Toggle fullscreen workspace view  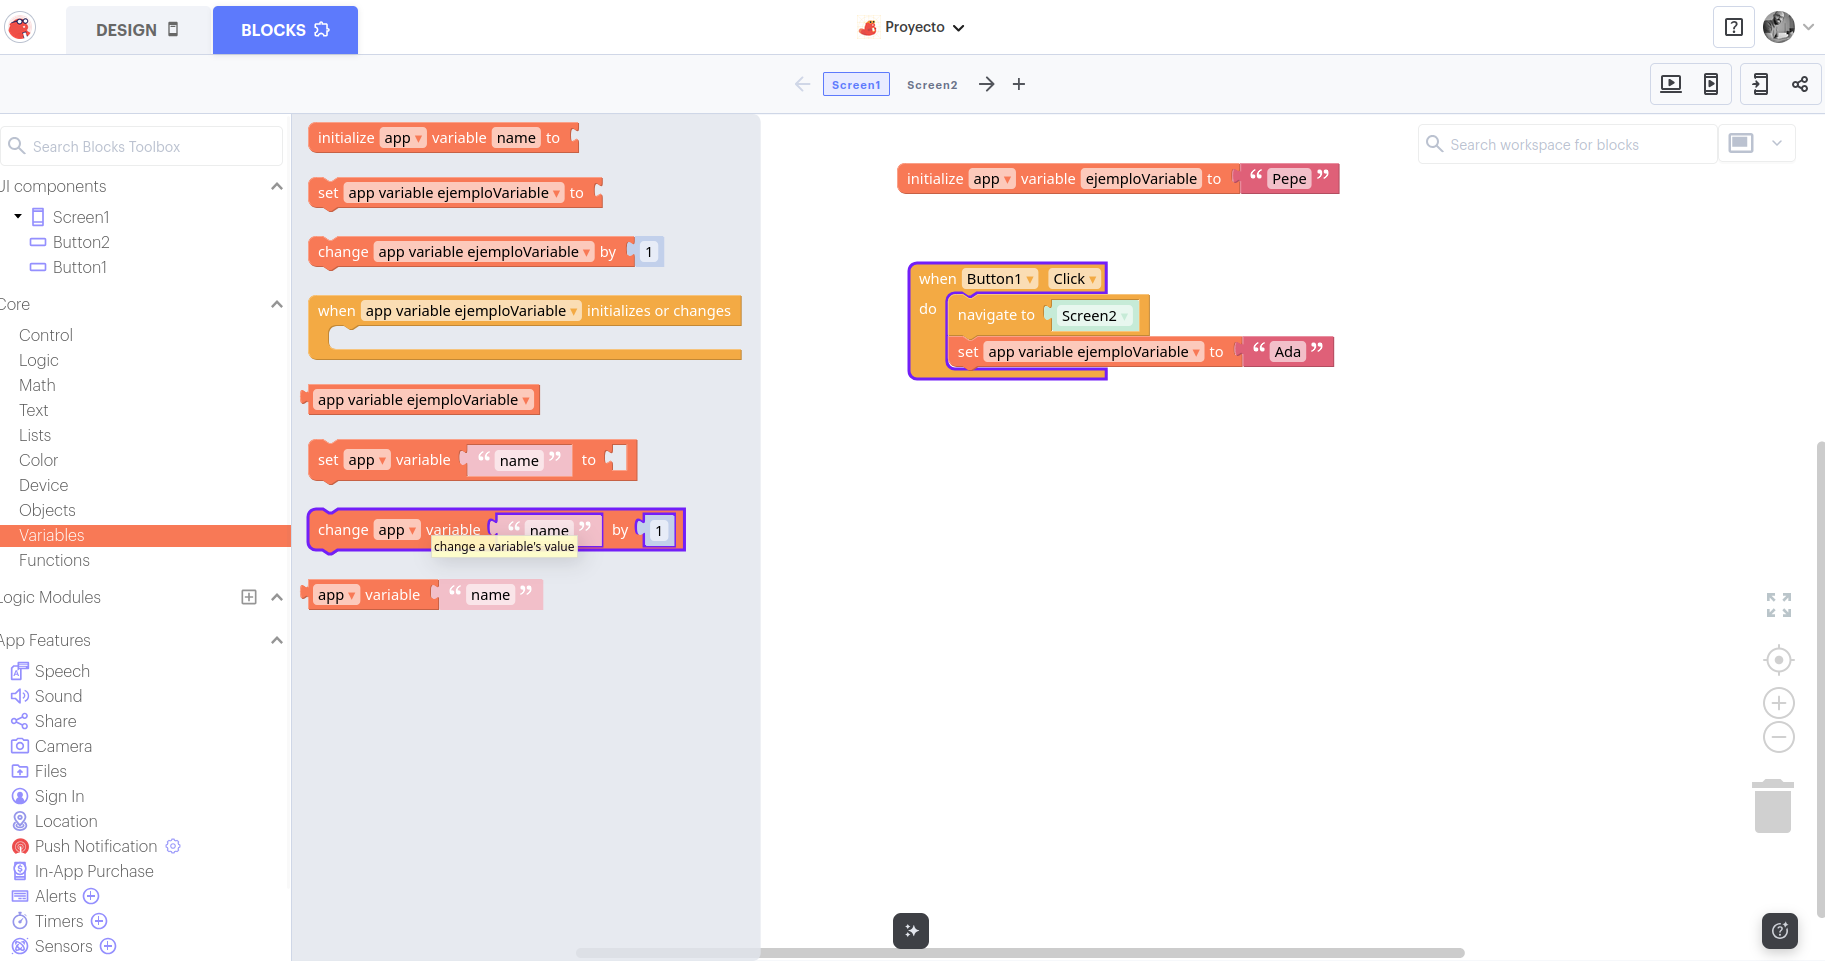pyautogui.click(x=1778, y=605)
